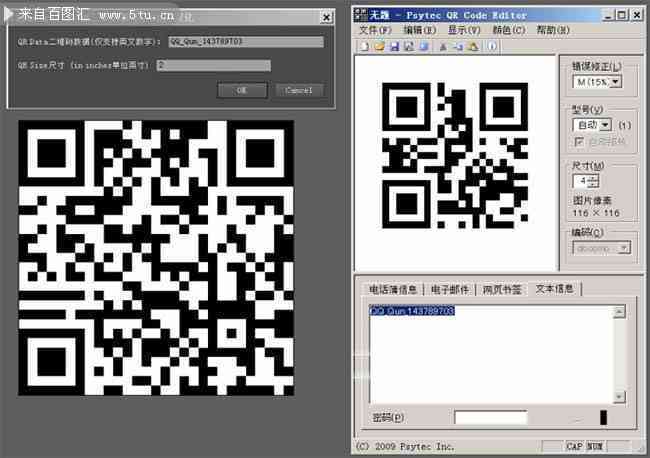The width and height of the screenshot is (650, 458).
Task: Click the blue square toolbar icon
Action: pos(424,46)
